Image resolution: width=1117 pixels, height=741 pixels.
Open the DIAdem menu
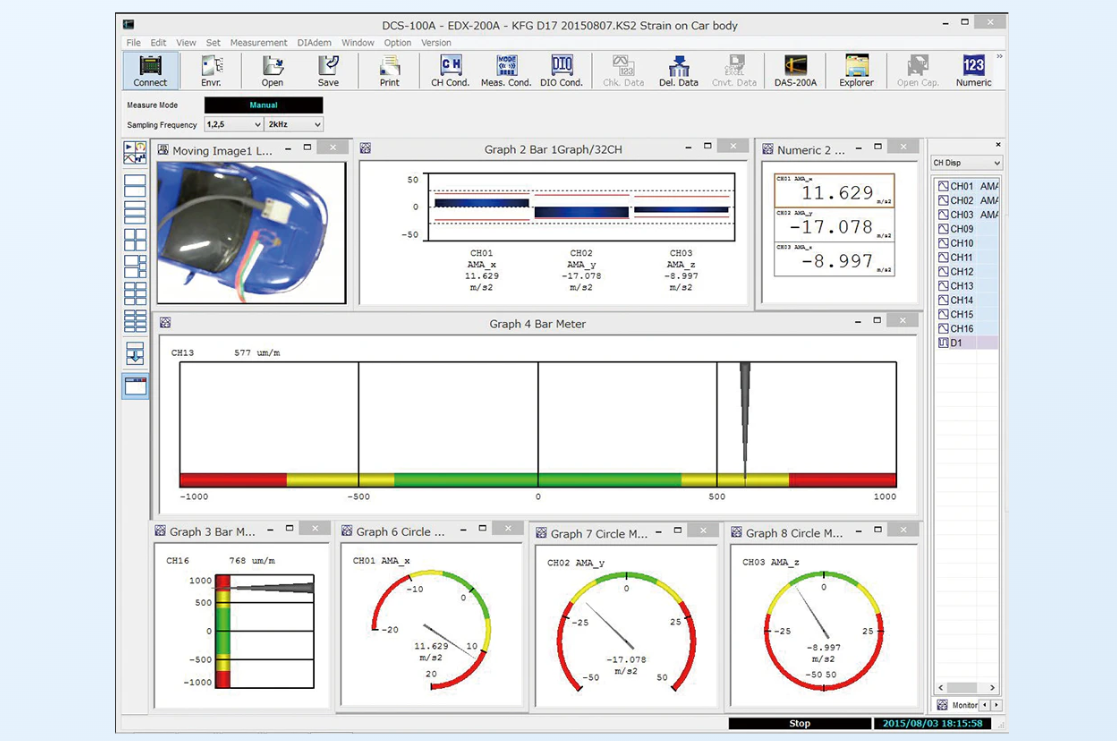(x=314, y=43)
